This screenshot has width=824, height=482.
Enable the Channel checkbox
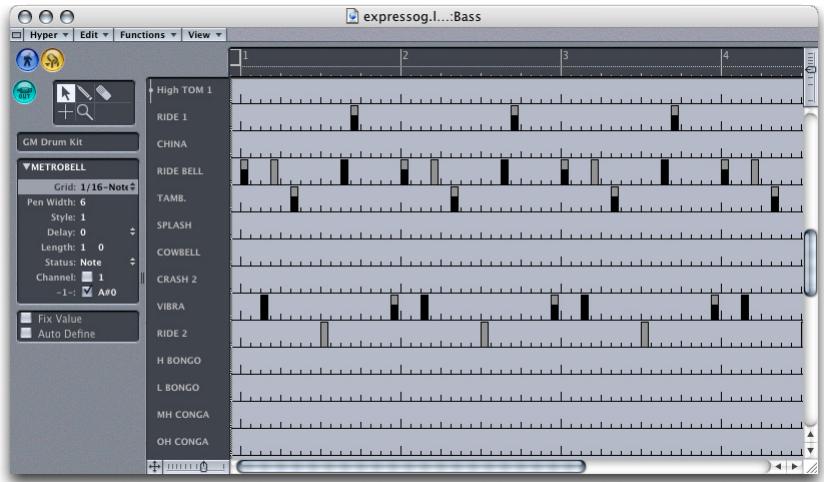click(x=87, y=276)
